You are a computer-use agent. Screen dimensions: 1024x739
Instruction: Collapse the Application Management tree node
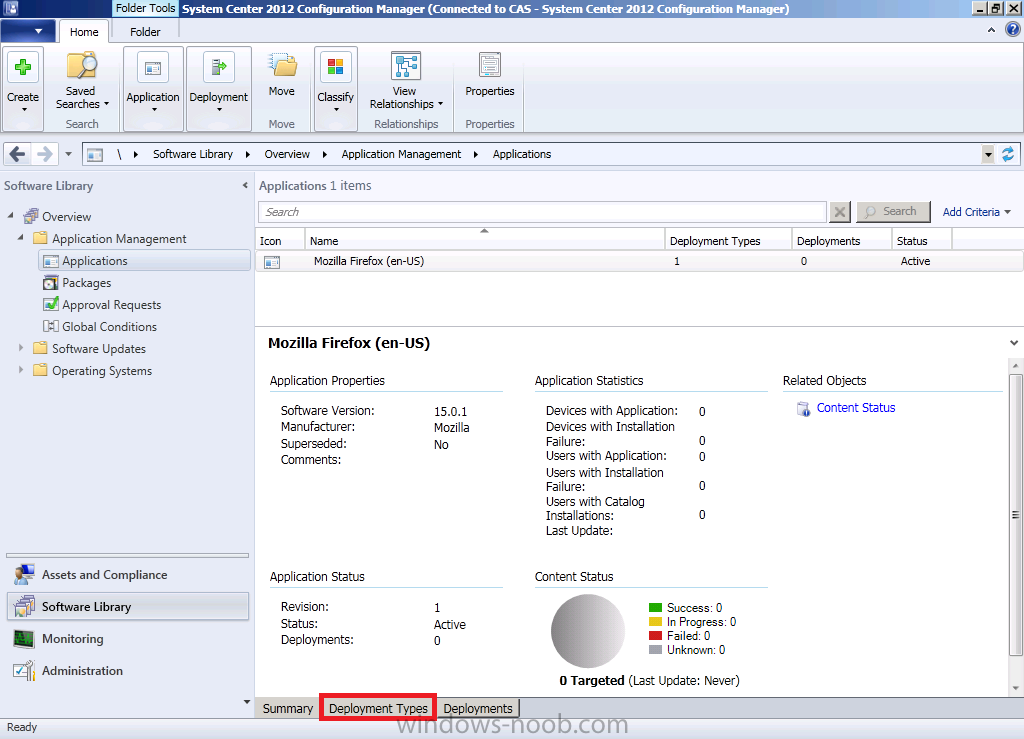pyautogui.click(x=20, y=238)
